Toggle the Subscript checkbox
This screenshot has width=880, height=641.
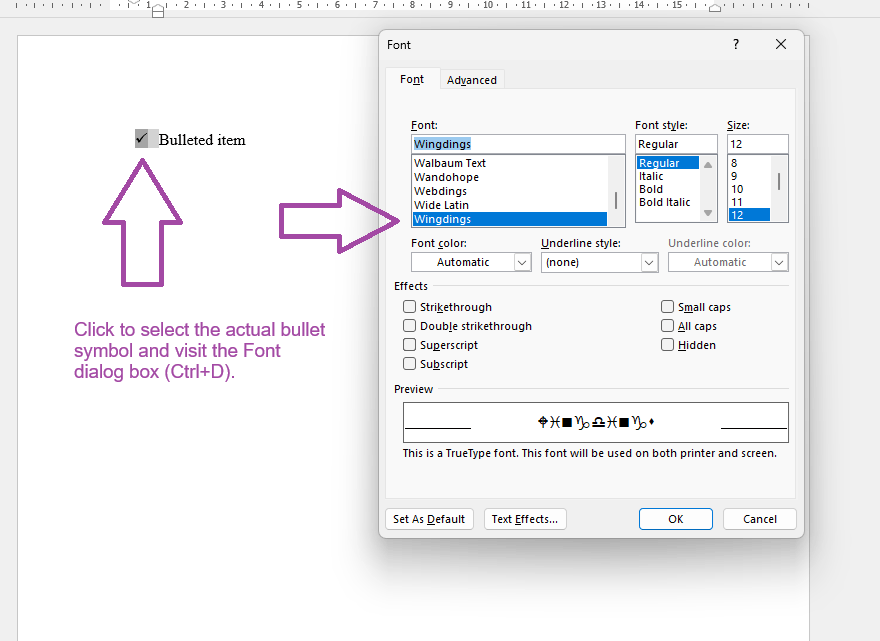point(409,364)
